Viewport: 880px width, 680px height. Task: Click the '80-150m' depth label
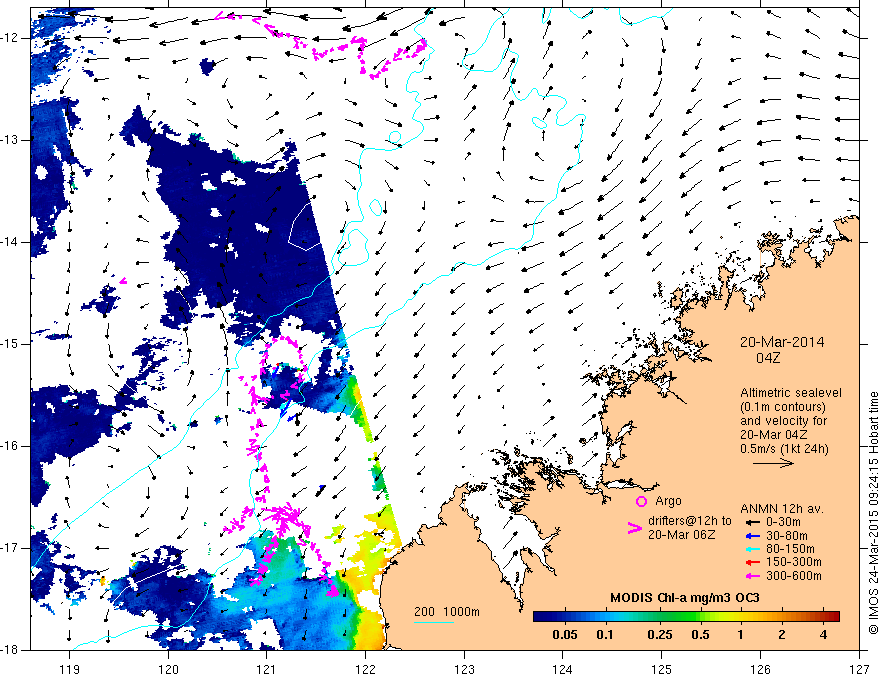tap(790, 549)
